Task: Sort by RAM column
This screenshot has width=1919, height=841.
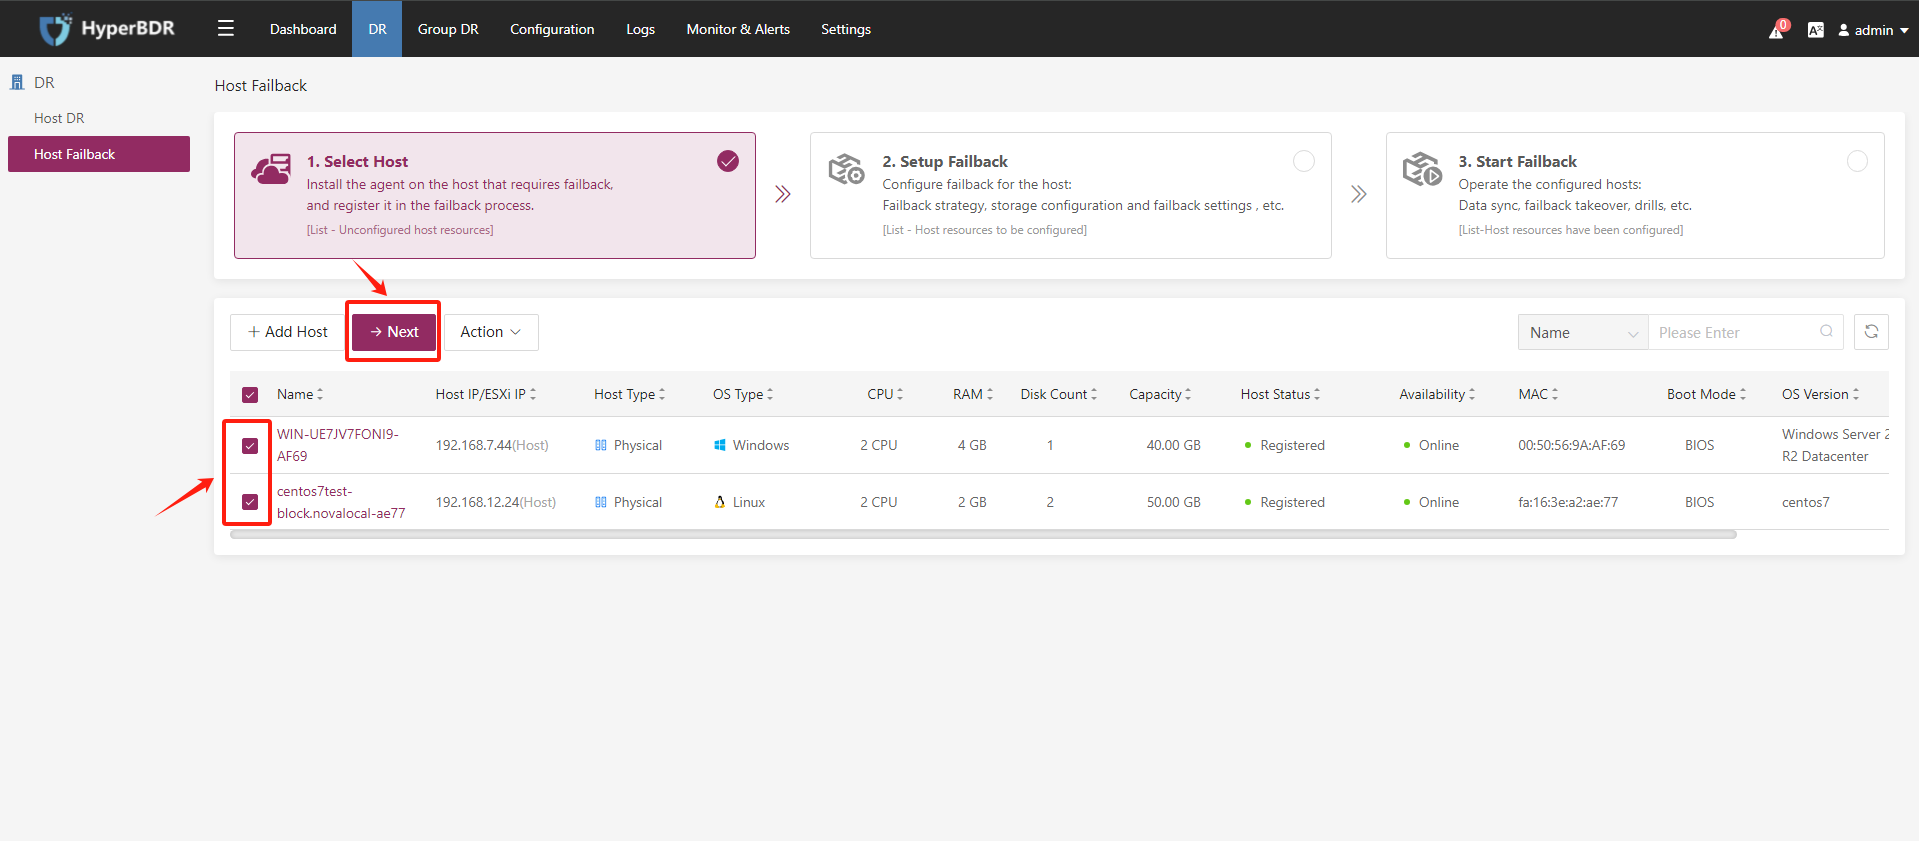Action: (x=990, y=394)
